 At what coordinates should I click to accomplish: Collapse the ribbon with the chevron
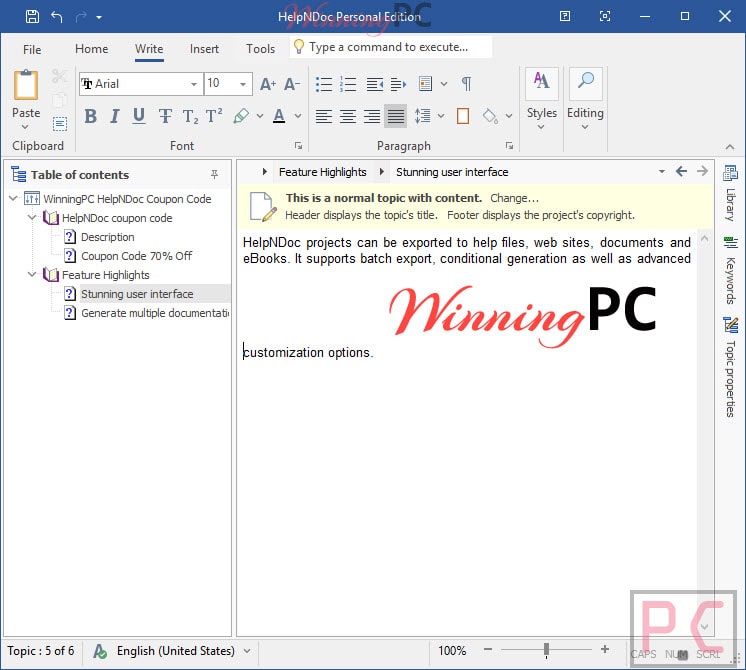click(730, 147)
